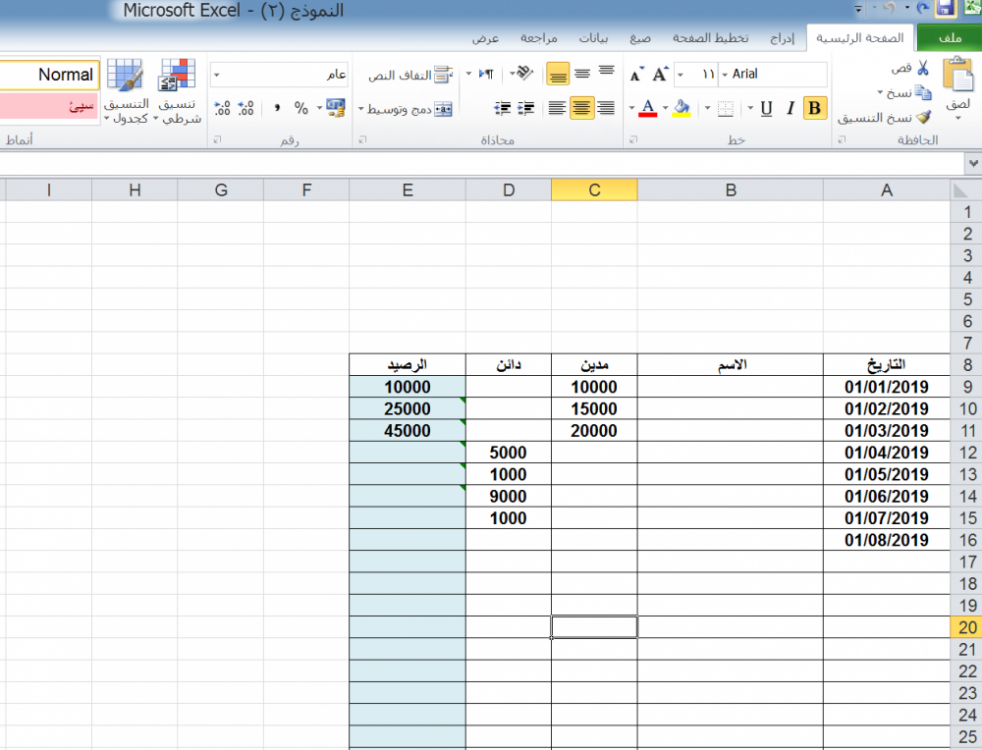Click the comma style icon
Screen dimensions: 982x750
coord(275,108)
